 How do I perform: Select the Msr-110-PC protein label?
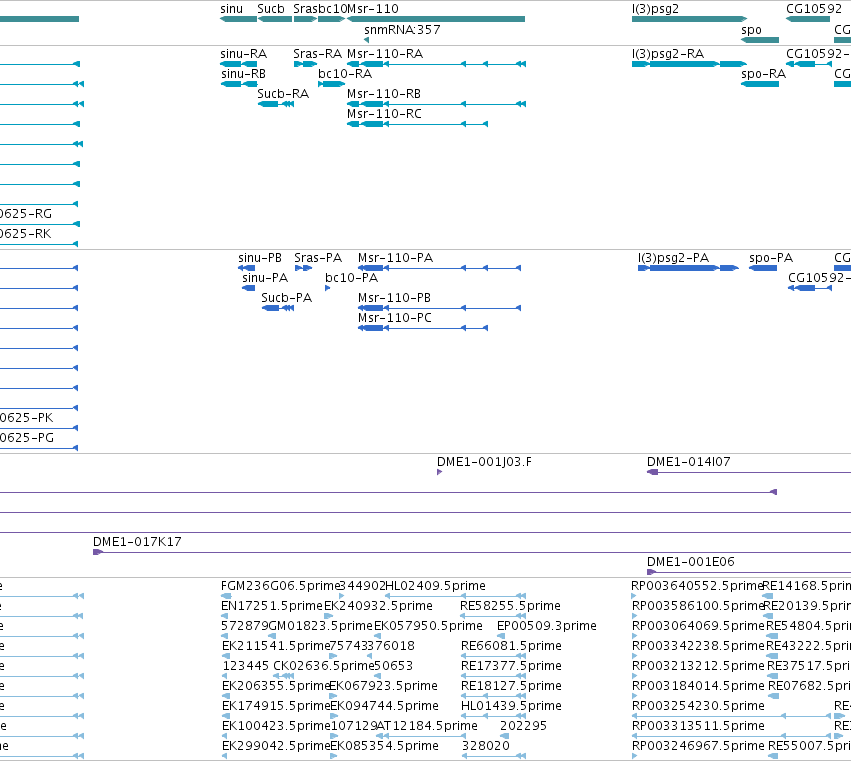(x=395, y=318)
